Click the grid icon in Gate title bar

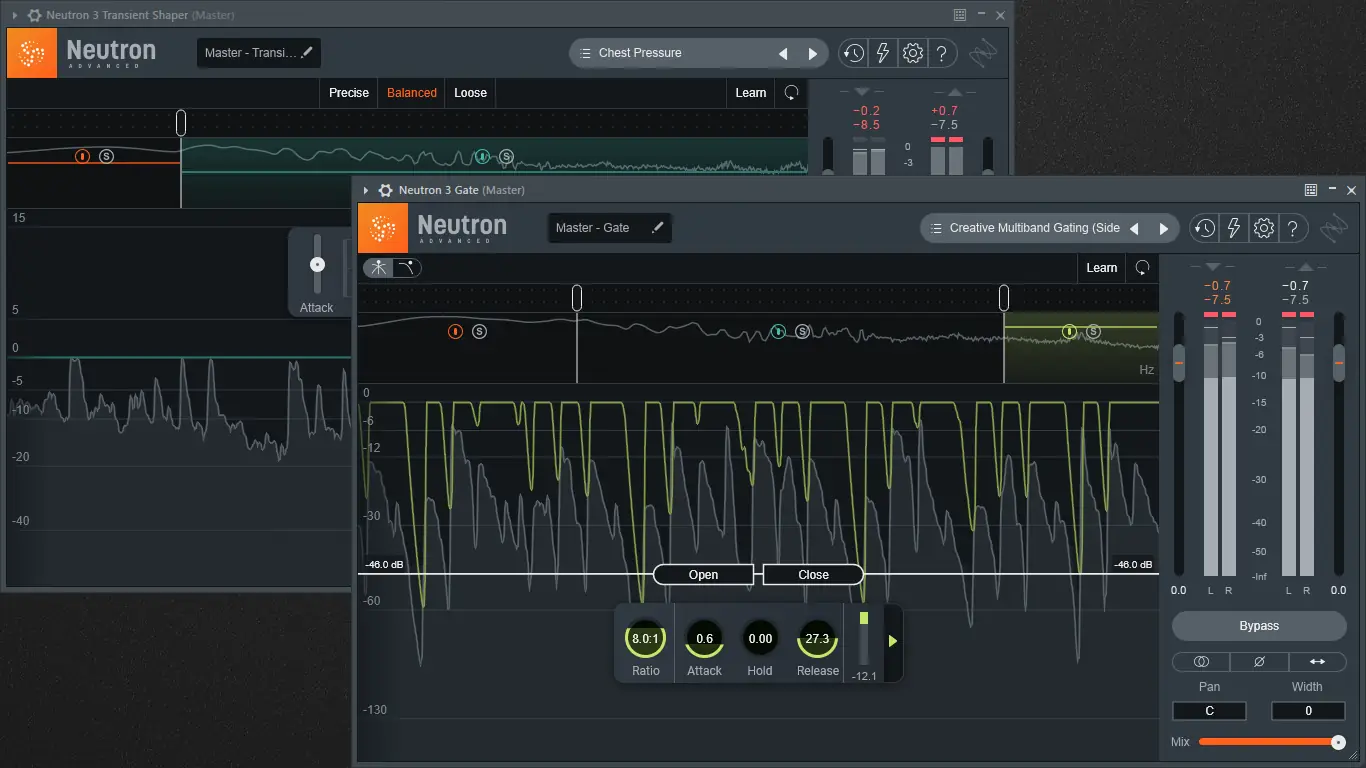pos(1311,190)
